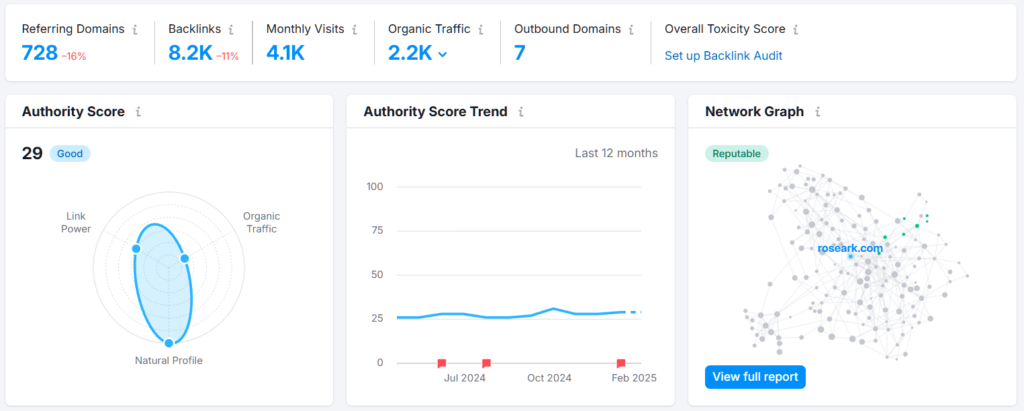Click the View full report button

[x=755, y=377]
